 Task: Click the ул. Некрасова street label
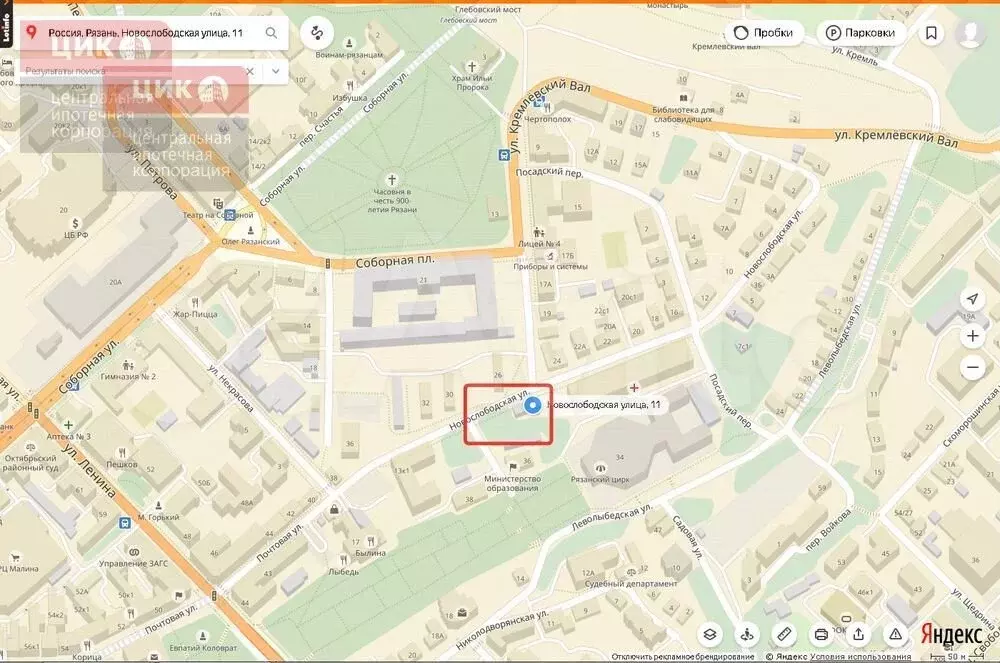click(x=230, y=388)
